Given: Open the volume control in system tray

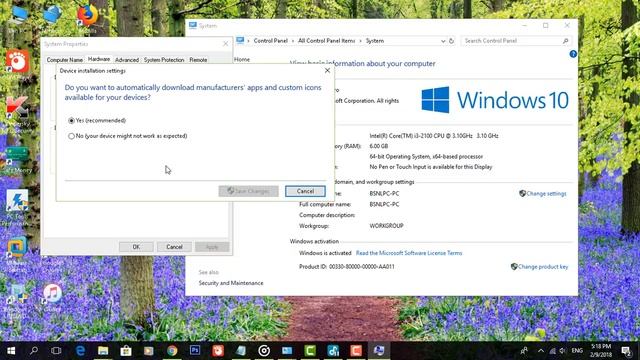Looking at the screenshot, I should coord(563,351).
